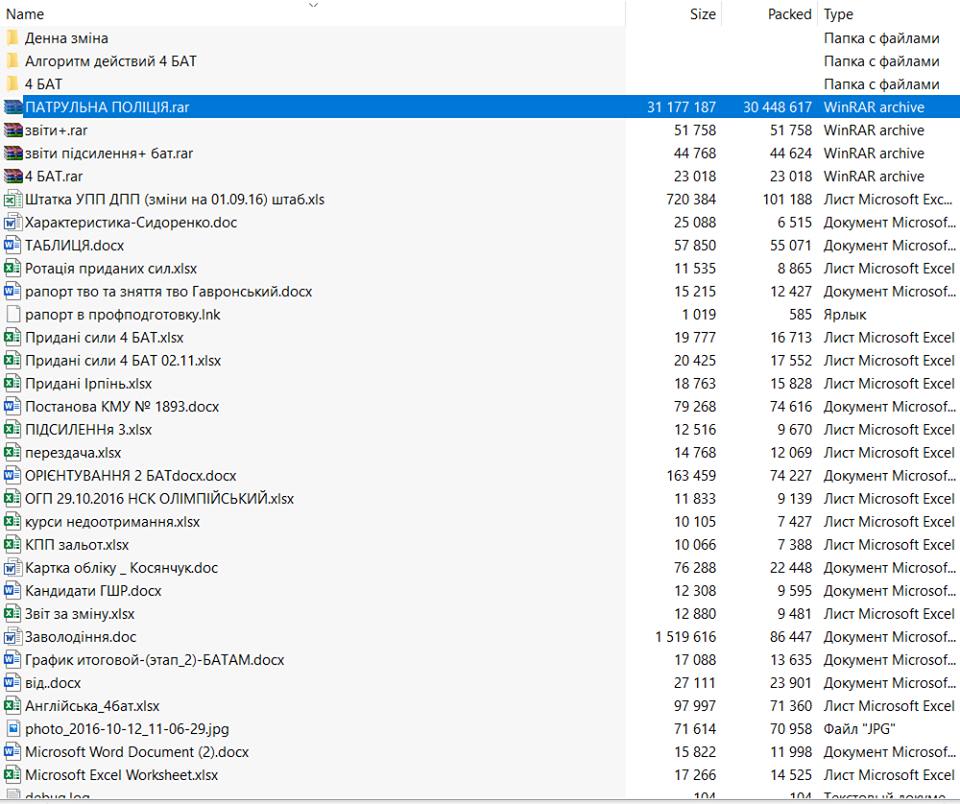
Task: Sort files by Type column header
Action: tap(838, 14)
